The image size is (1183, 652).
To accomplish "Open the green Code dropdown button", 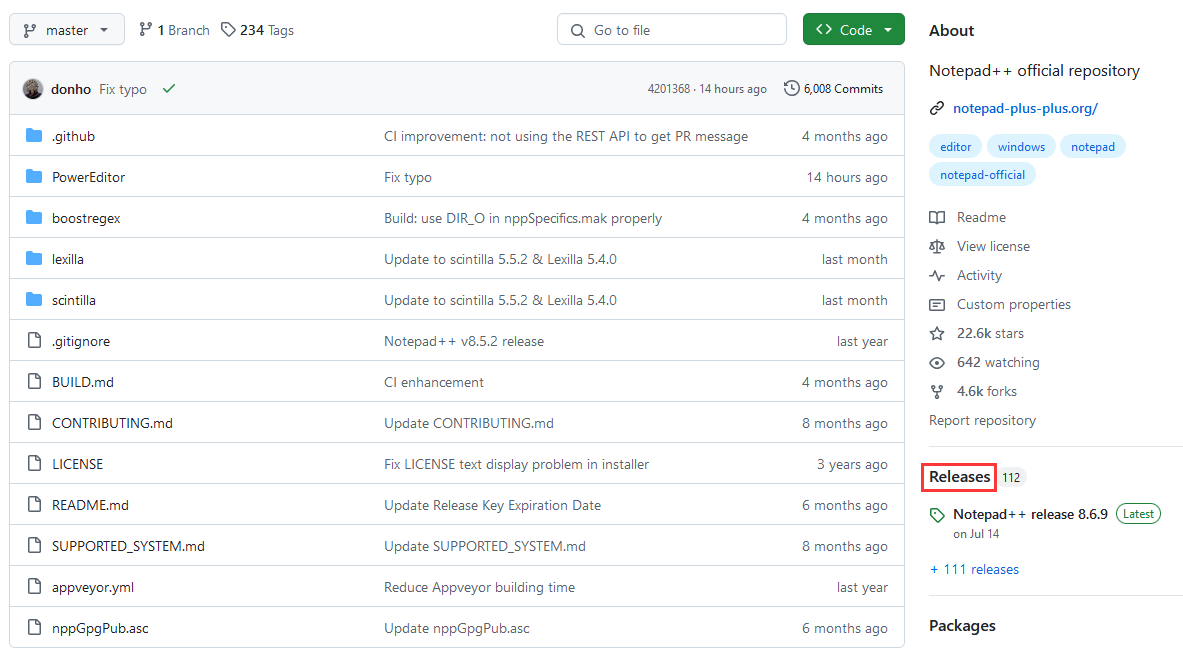I will pyautogui.click(x=853, y=29).
